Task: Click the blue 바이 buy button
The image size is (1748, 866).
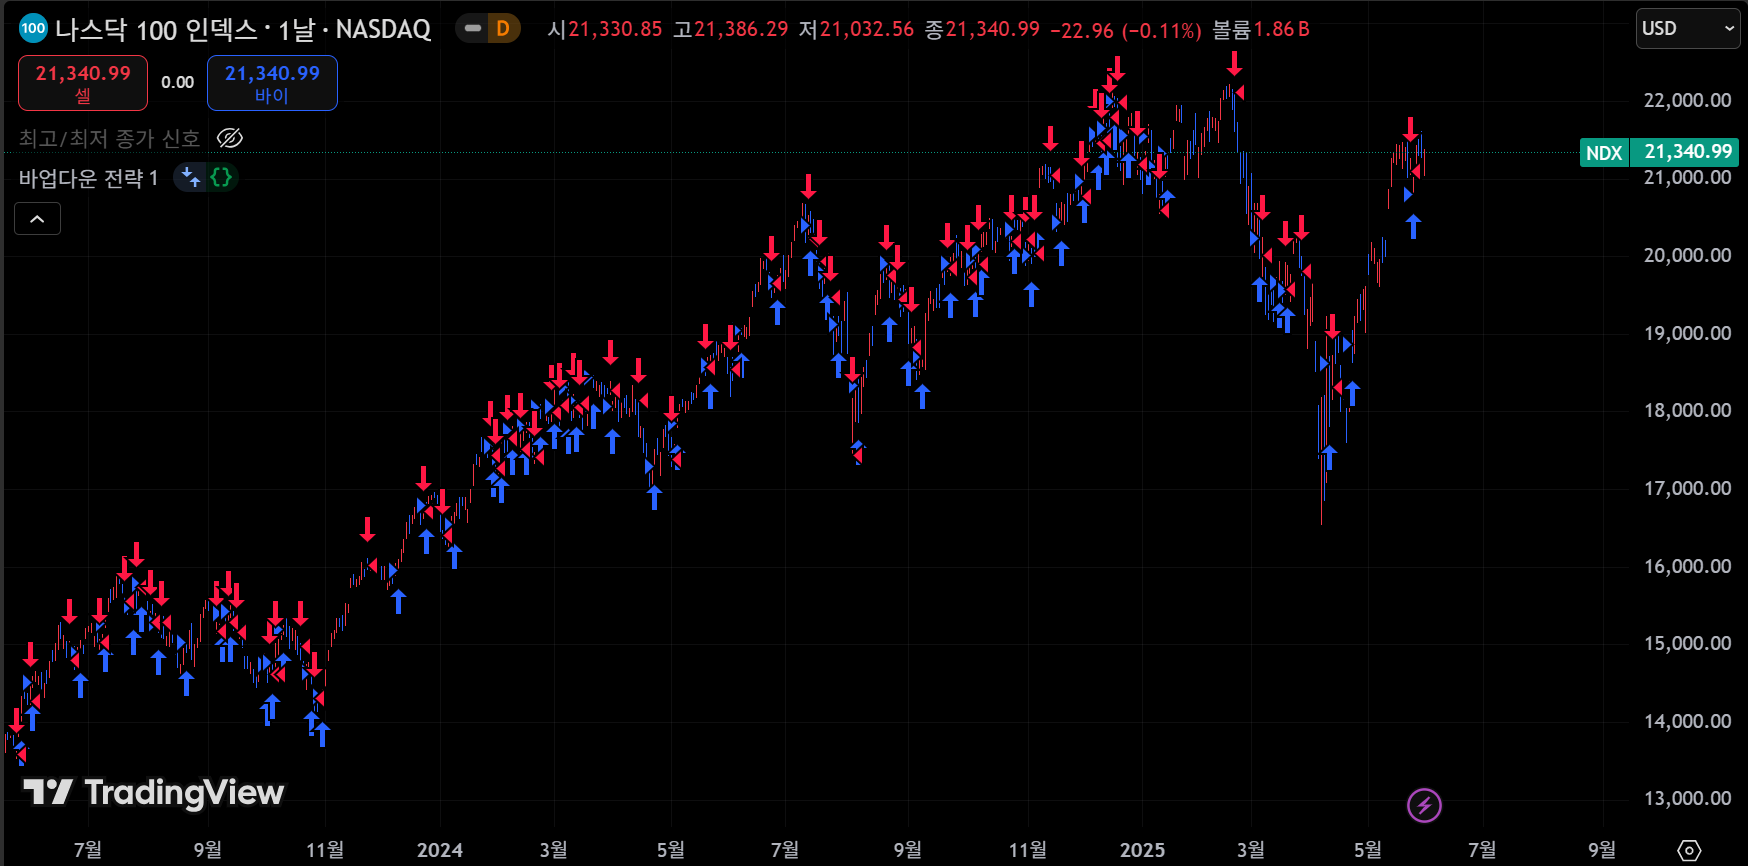Action: 272,83
